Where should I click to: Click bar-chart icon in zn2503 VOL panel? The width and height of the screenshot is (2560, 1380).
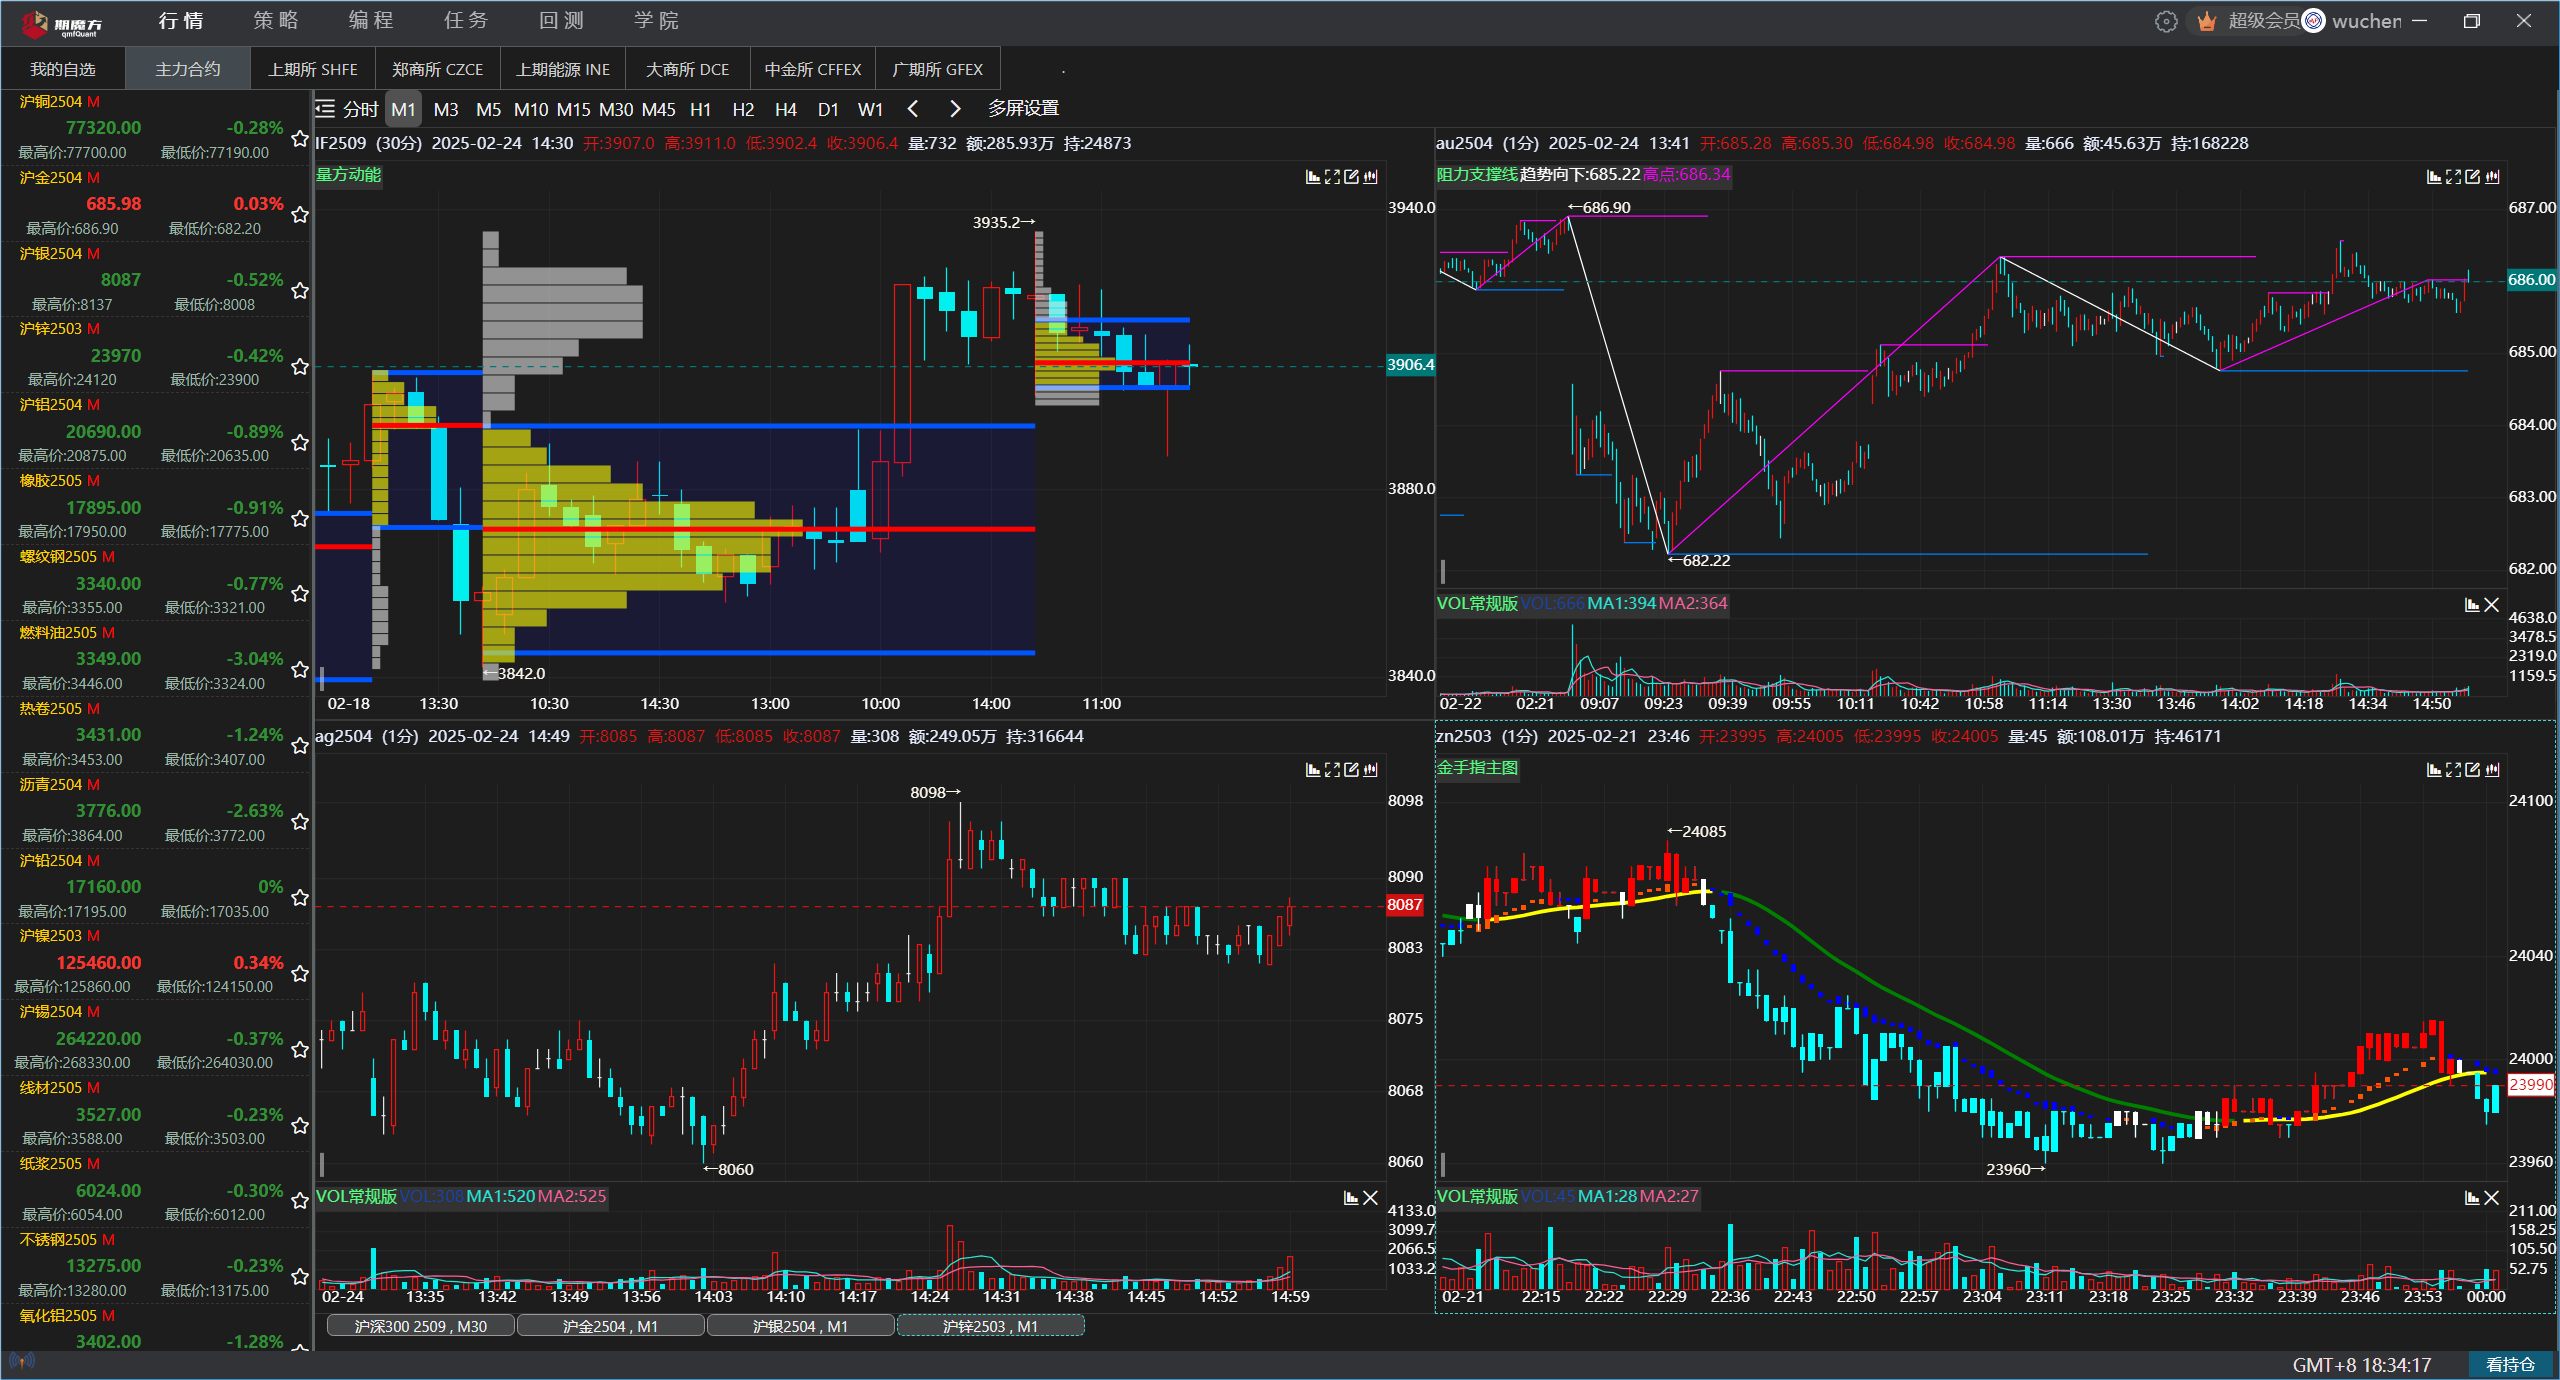(2472, 1198)
